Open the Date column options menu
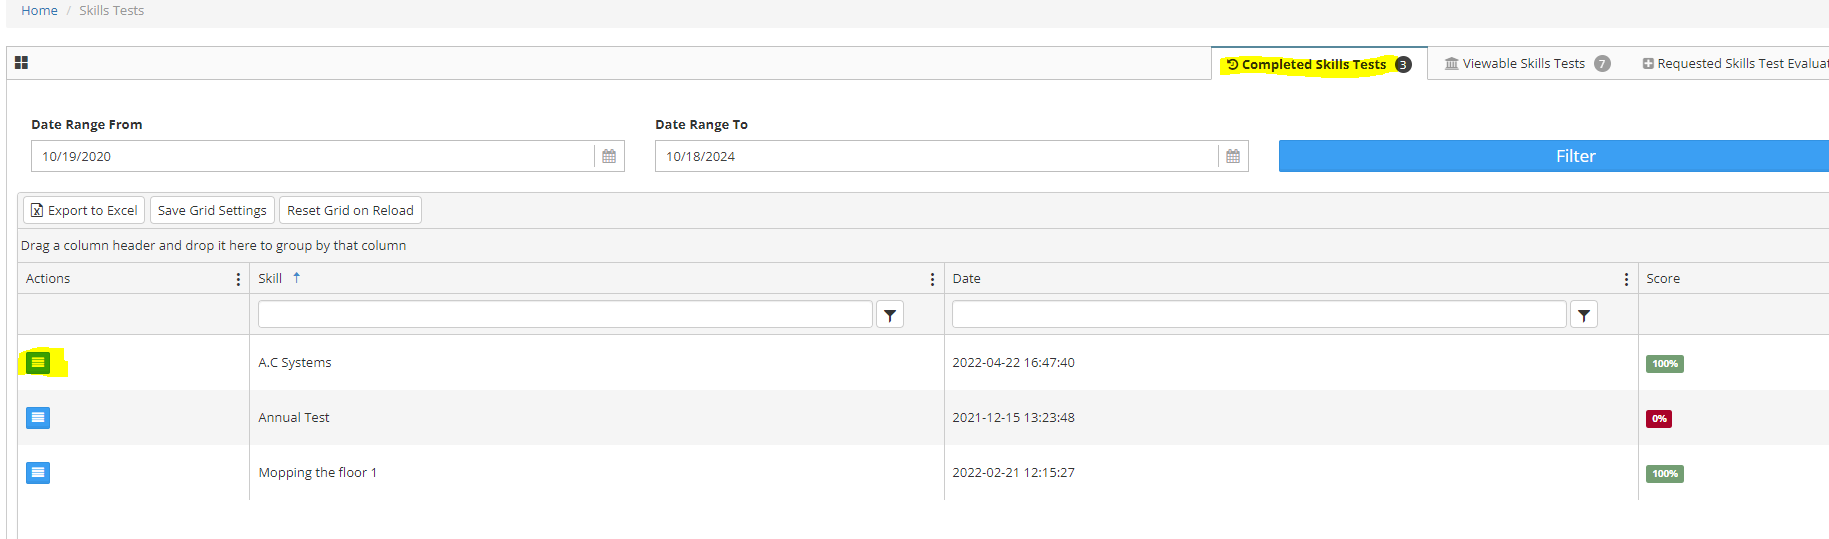This screenshot has height=539, width=1829. click(x=1626, y=279)
